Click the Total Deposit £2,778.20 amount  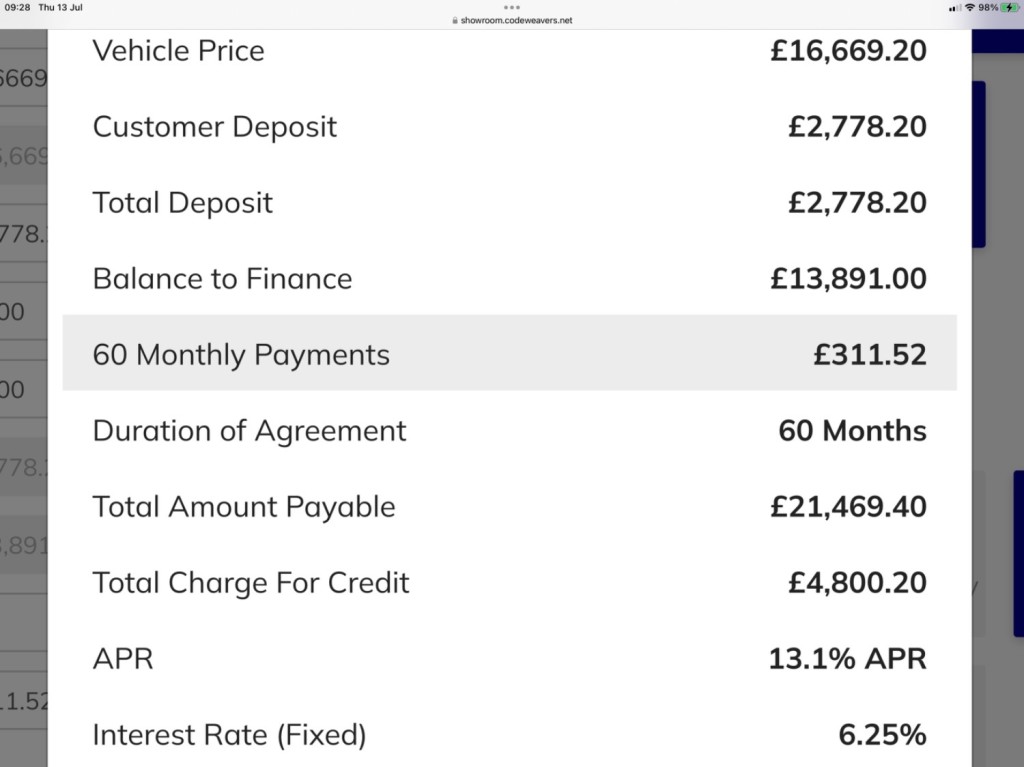coord(857,203)
